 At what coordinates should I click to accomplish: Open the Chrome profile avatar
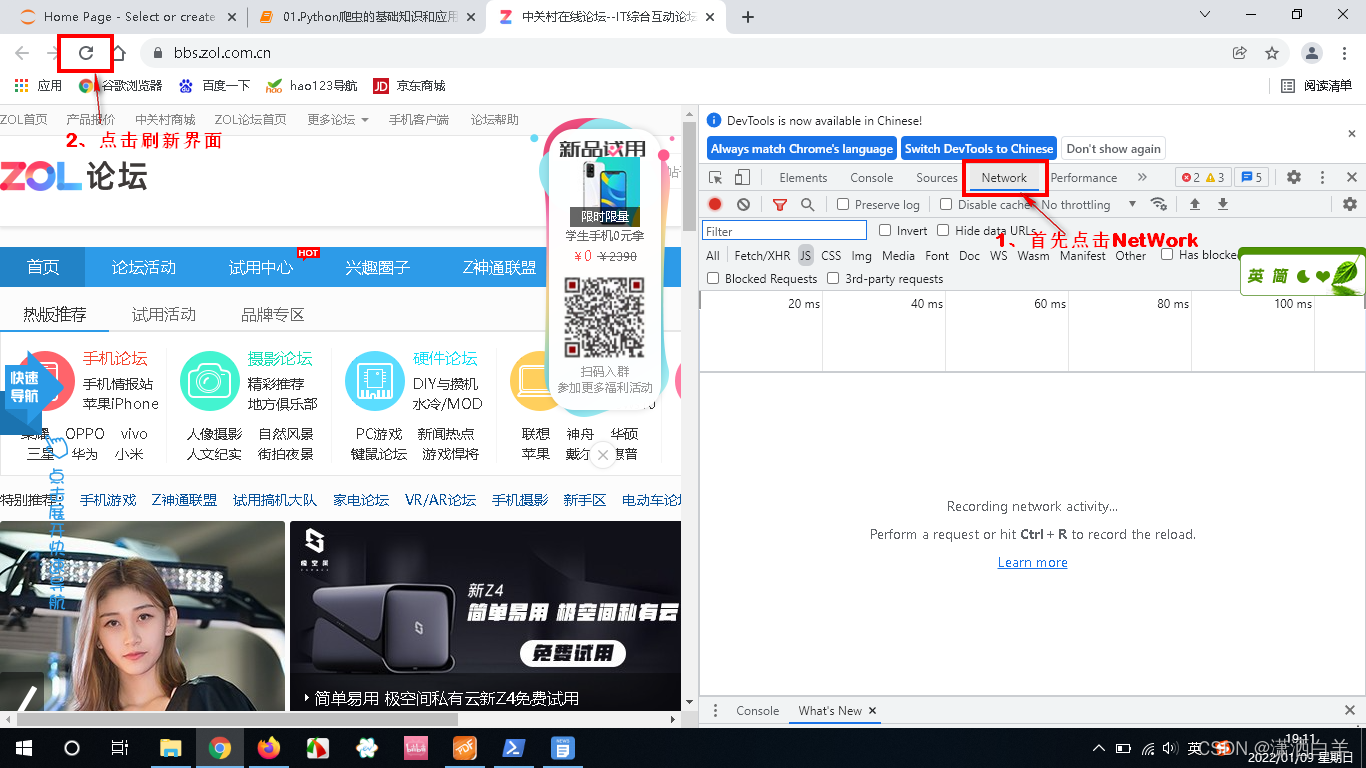click(x=1312, y=53)
